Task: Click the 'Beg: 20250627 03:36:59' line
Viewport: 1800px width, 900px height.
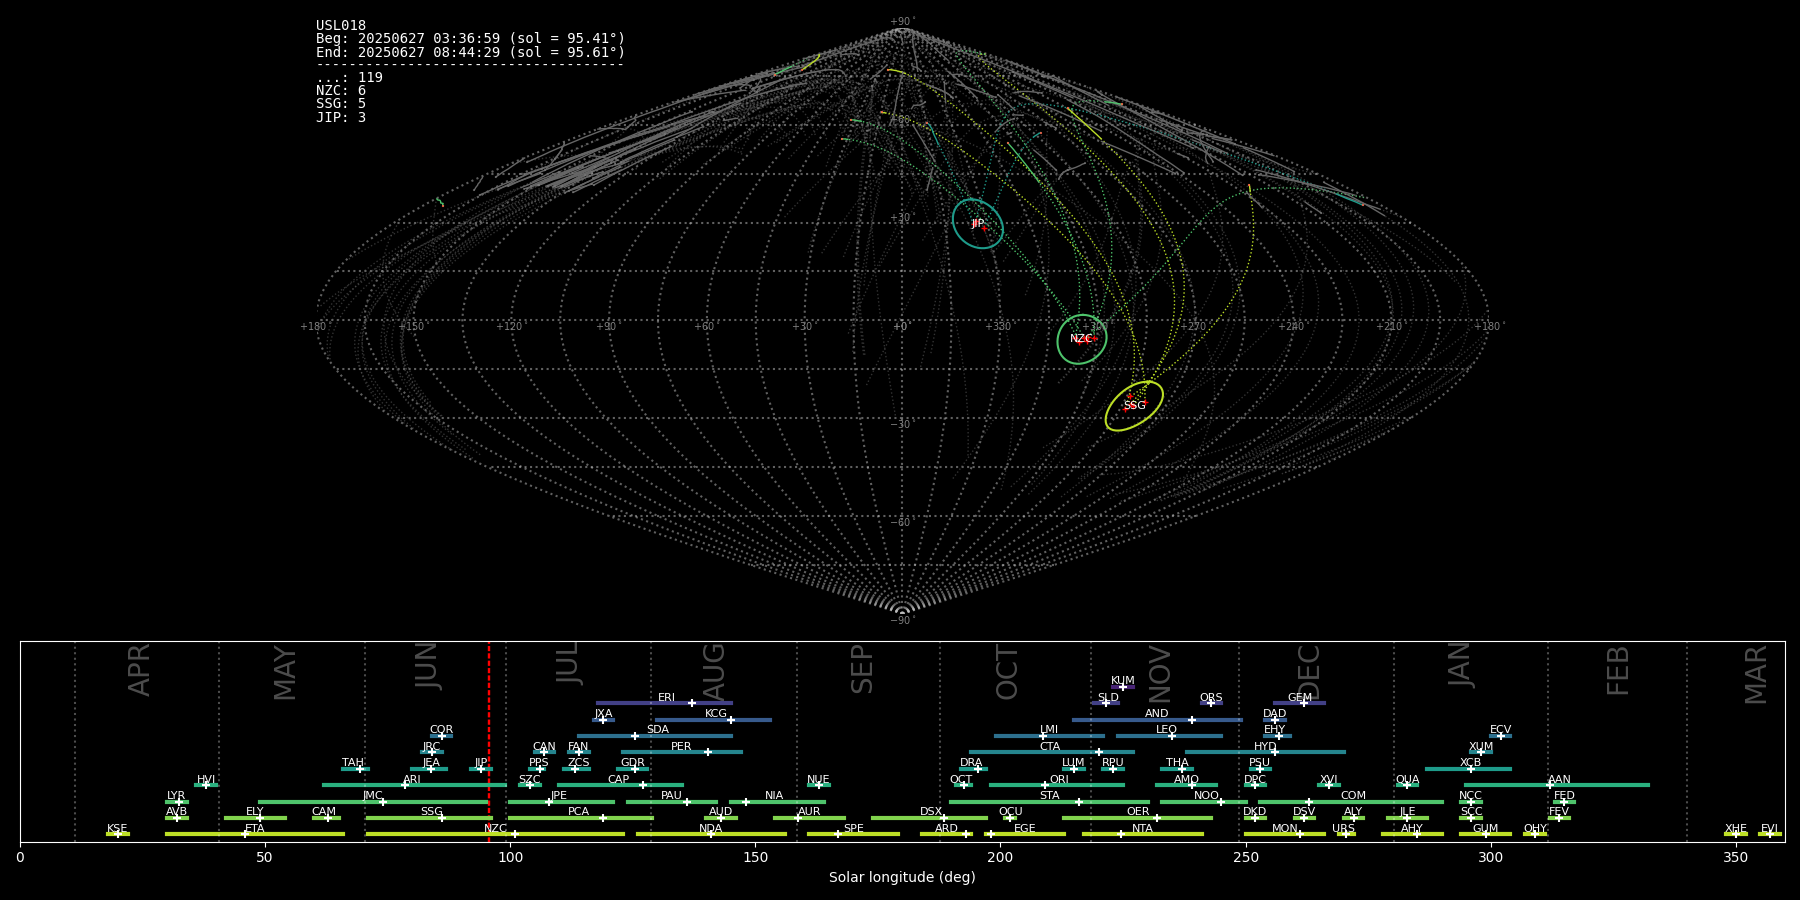Action: point(470,39)
